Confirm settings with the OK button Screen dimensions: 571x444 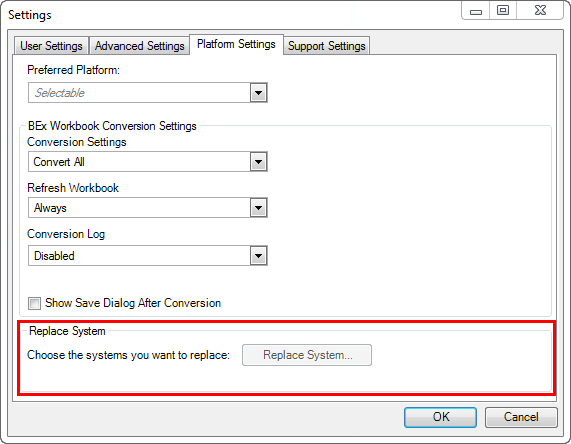tap(440, 417)
